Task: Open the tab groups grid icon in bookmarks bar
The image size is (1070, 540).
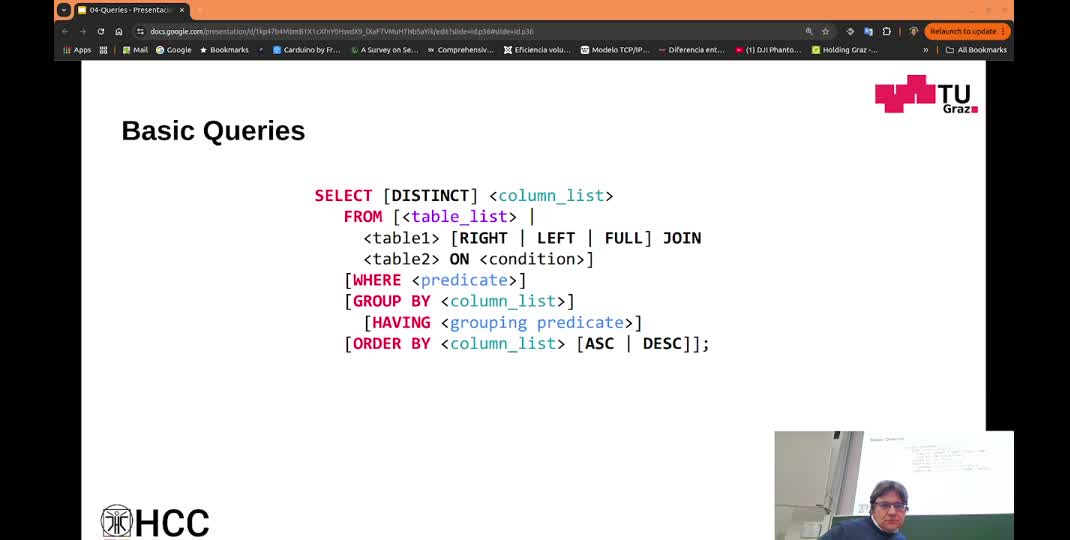Action: [104, 50]
